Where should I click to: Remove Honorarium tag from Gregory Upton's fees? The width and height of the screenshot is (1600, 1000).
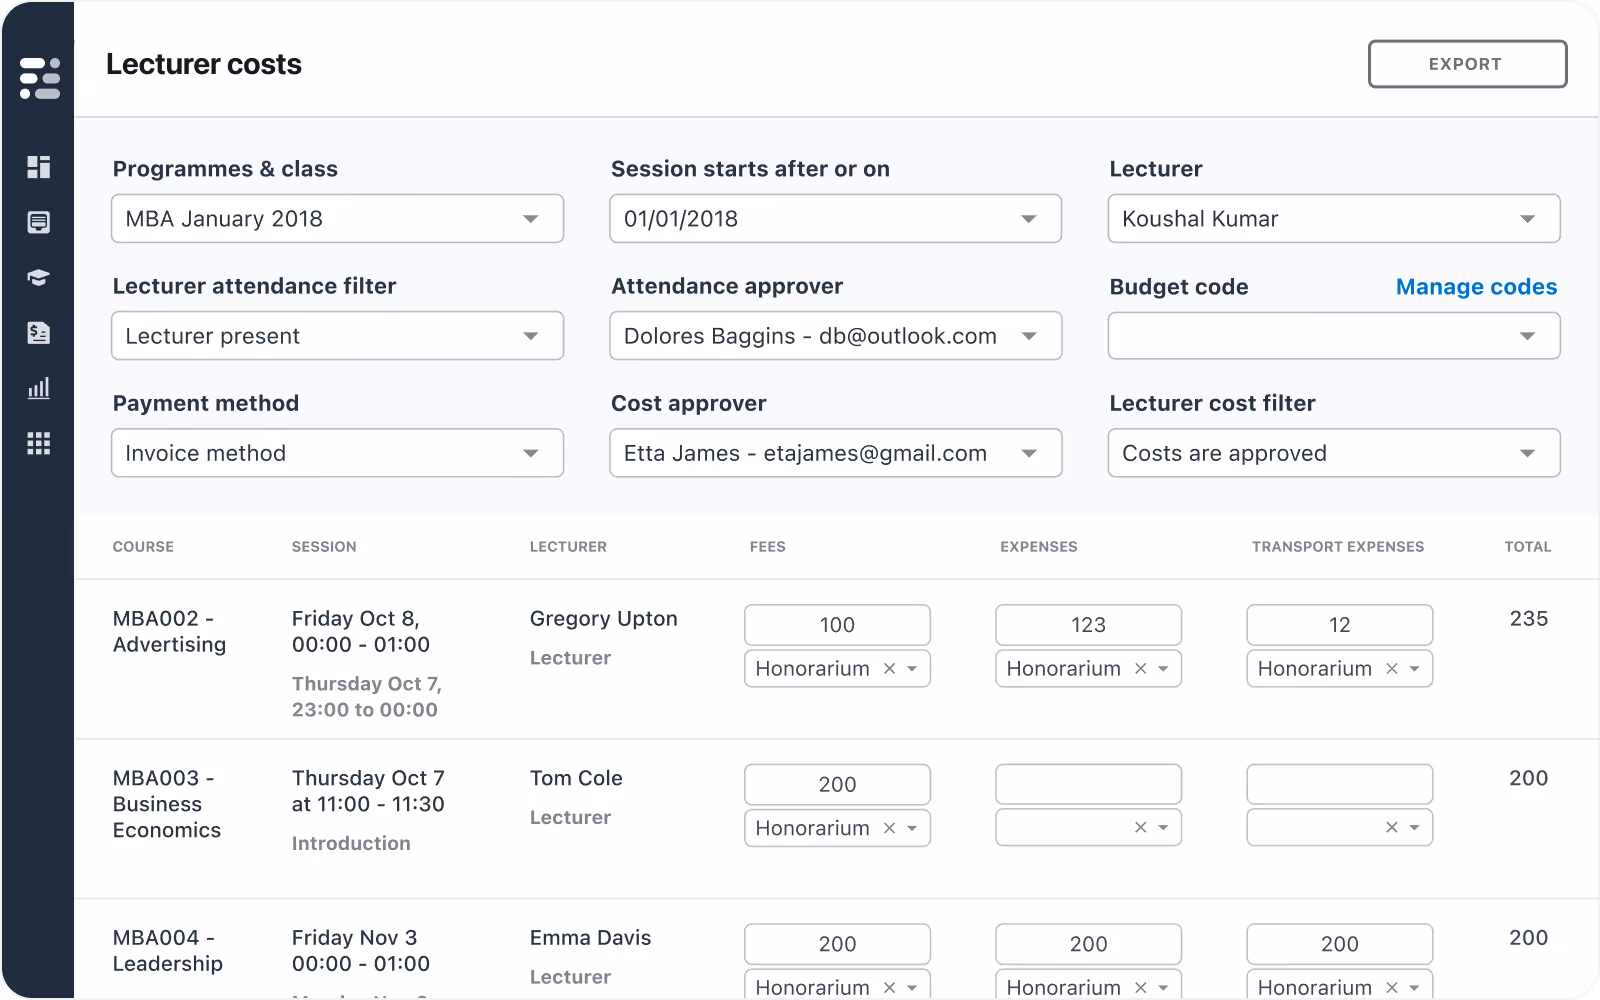pos(888,668)
